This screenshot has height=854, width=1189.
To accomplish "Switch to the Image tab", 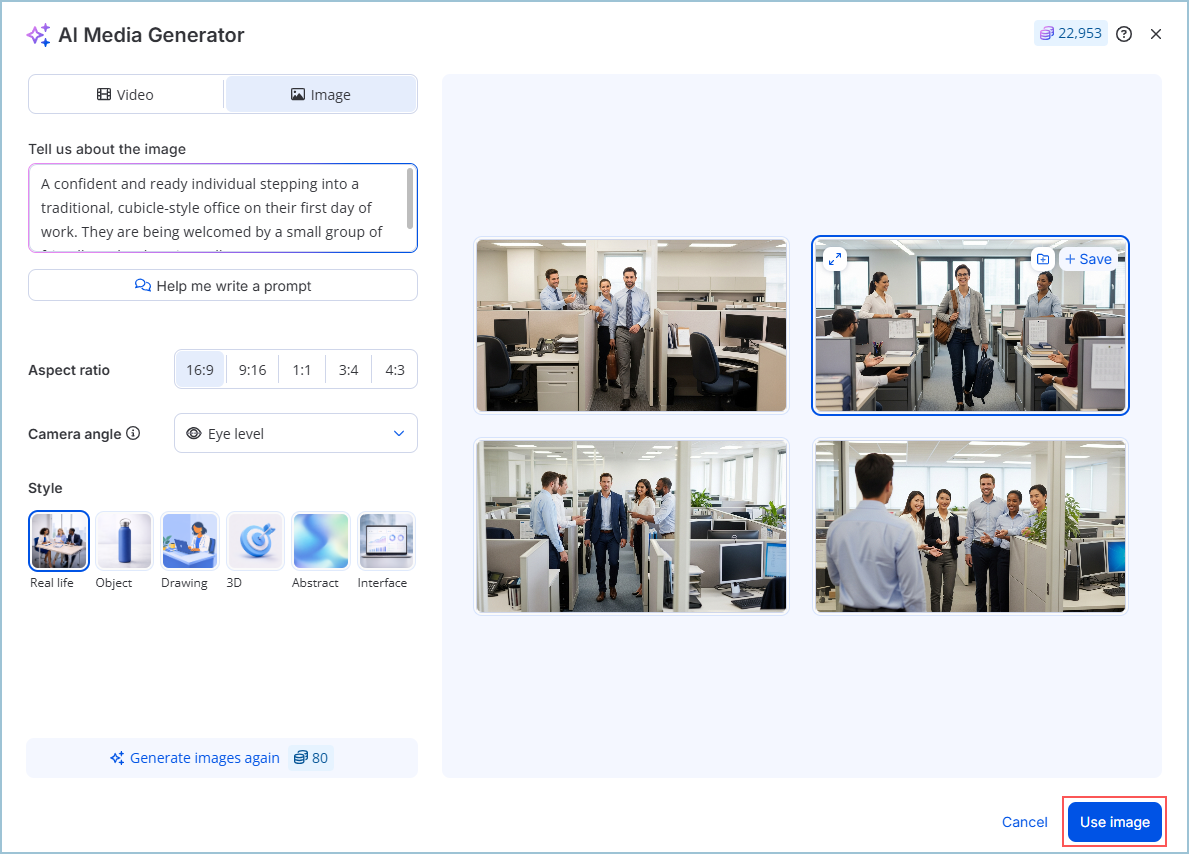I will pyautogui.click(x=321, y=95).
